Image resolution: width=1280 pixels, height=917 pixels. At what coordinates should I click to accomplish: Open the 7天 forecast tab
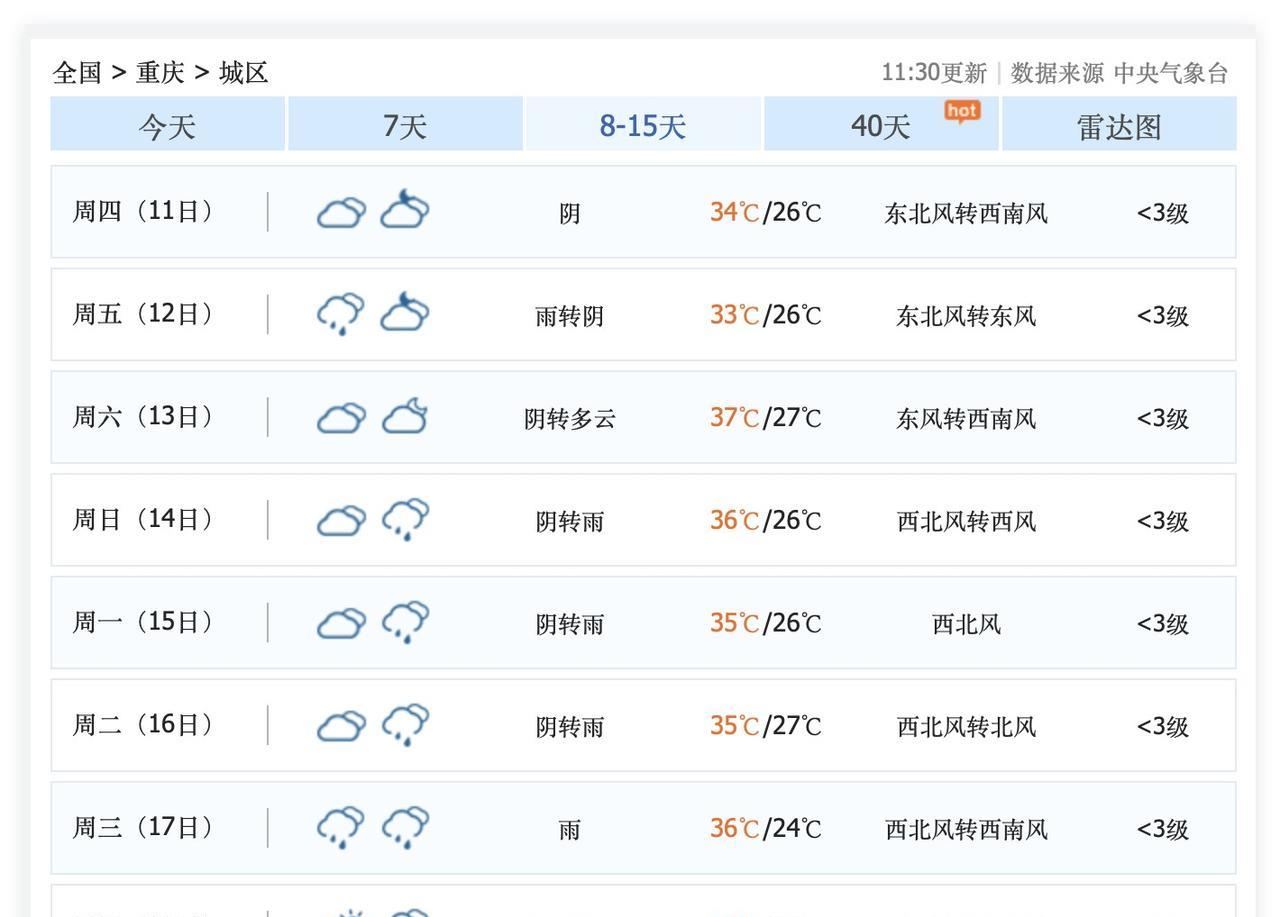[x=405, y=126]
